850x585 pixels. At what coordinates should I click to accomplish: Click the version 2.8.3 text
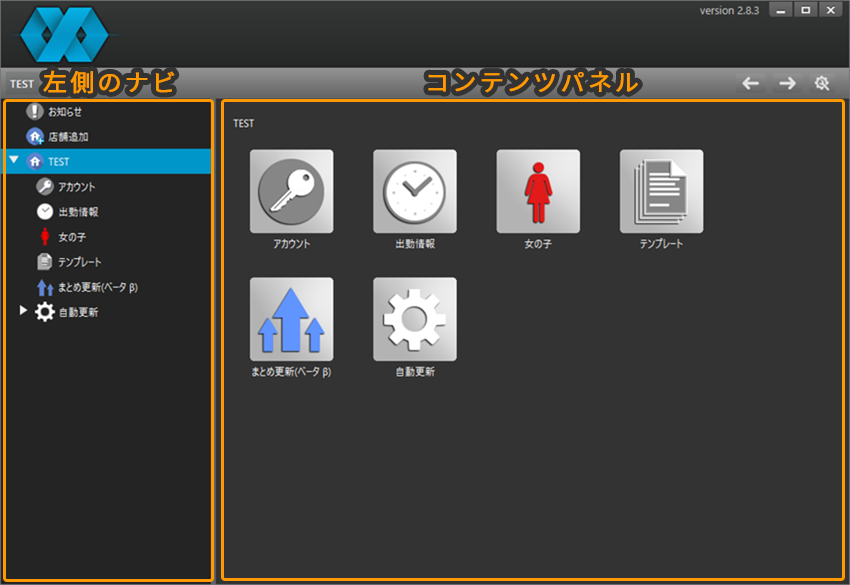(729, 10)
